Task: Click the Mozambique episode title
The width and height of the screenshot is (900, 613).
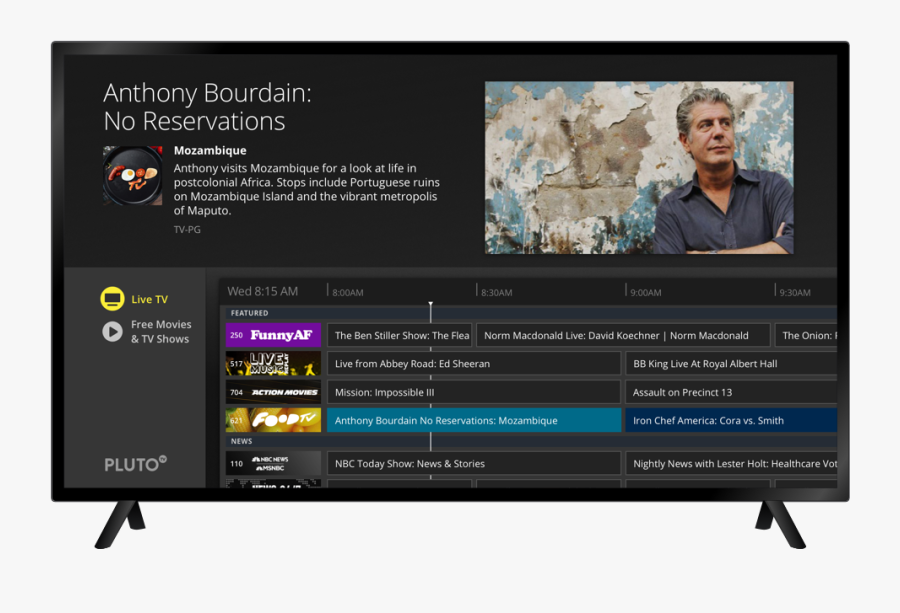Action: (x=210, y=150)
